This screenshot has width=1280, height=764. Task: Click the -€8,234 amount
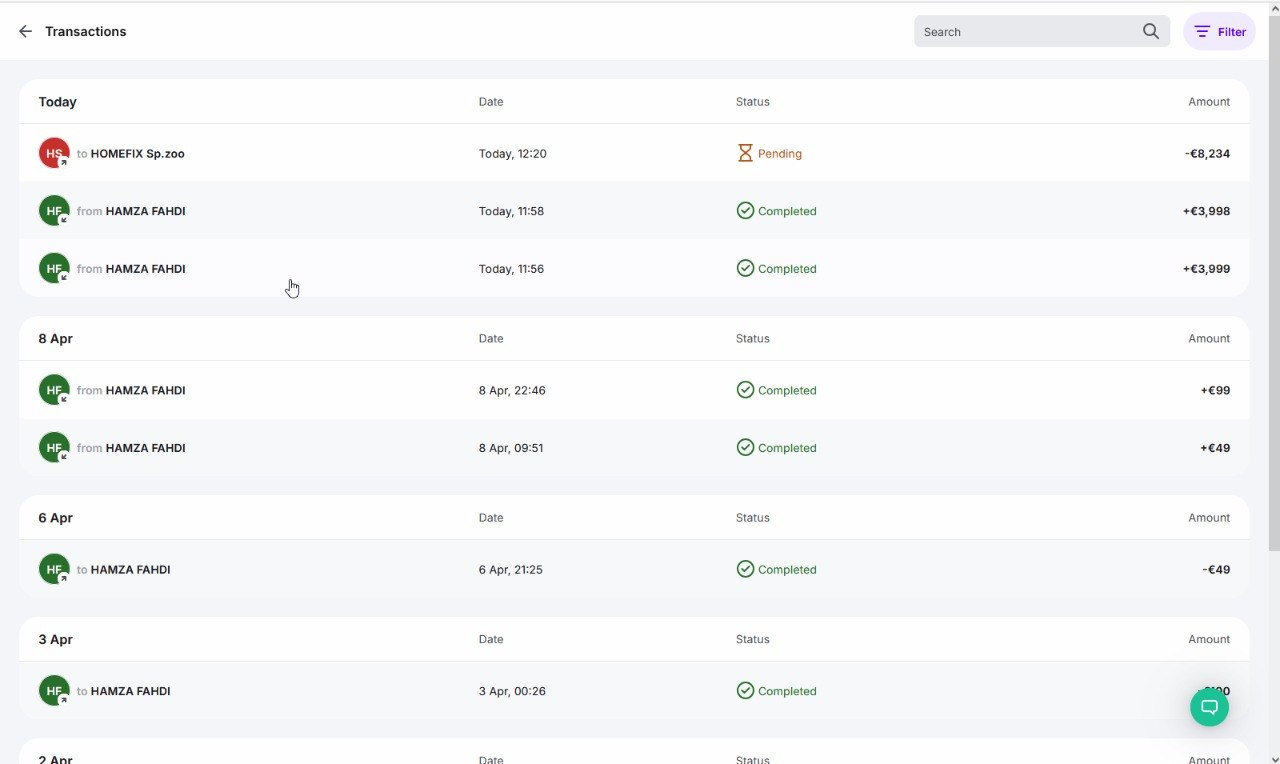(1207, 154)
